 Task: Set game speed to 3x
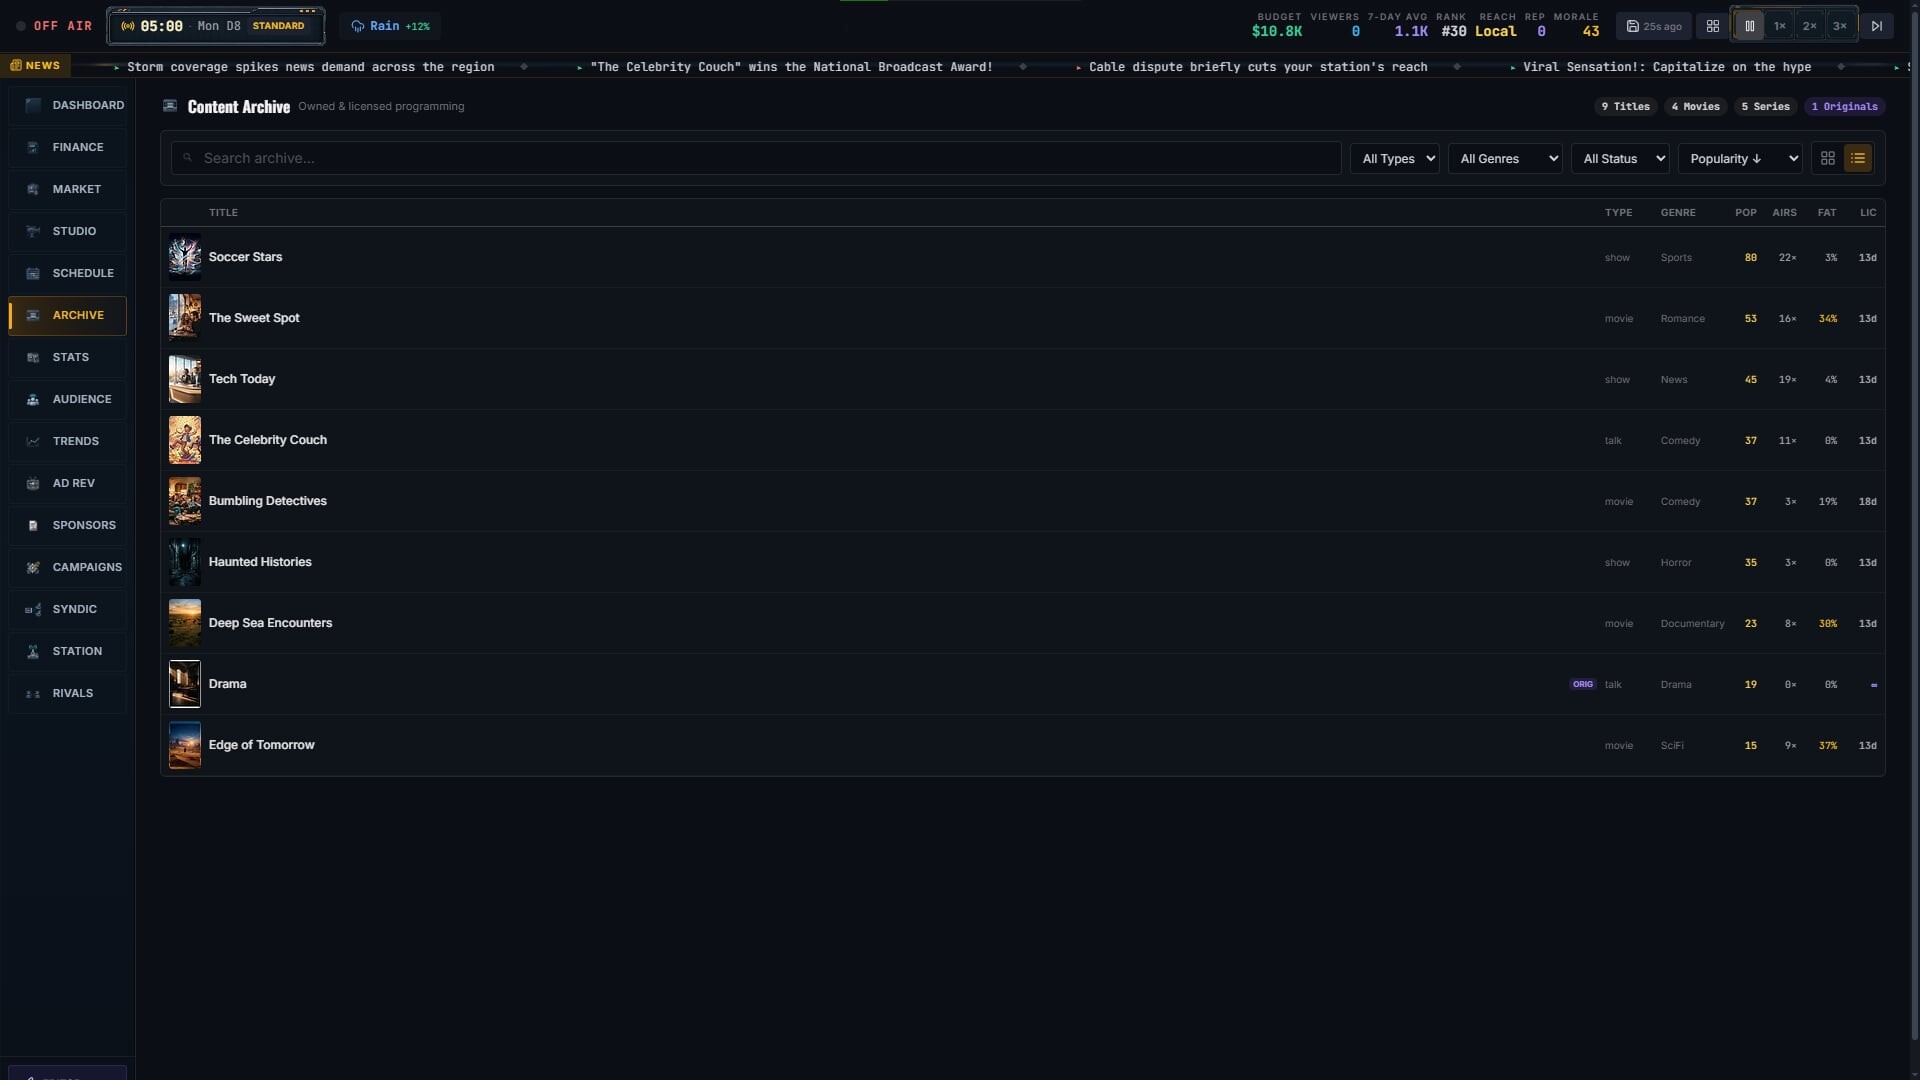point(1839,26)
